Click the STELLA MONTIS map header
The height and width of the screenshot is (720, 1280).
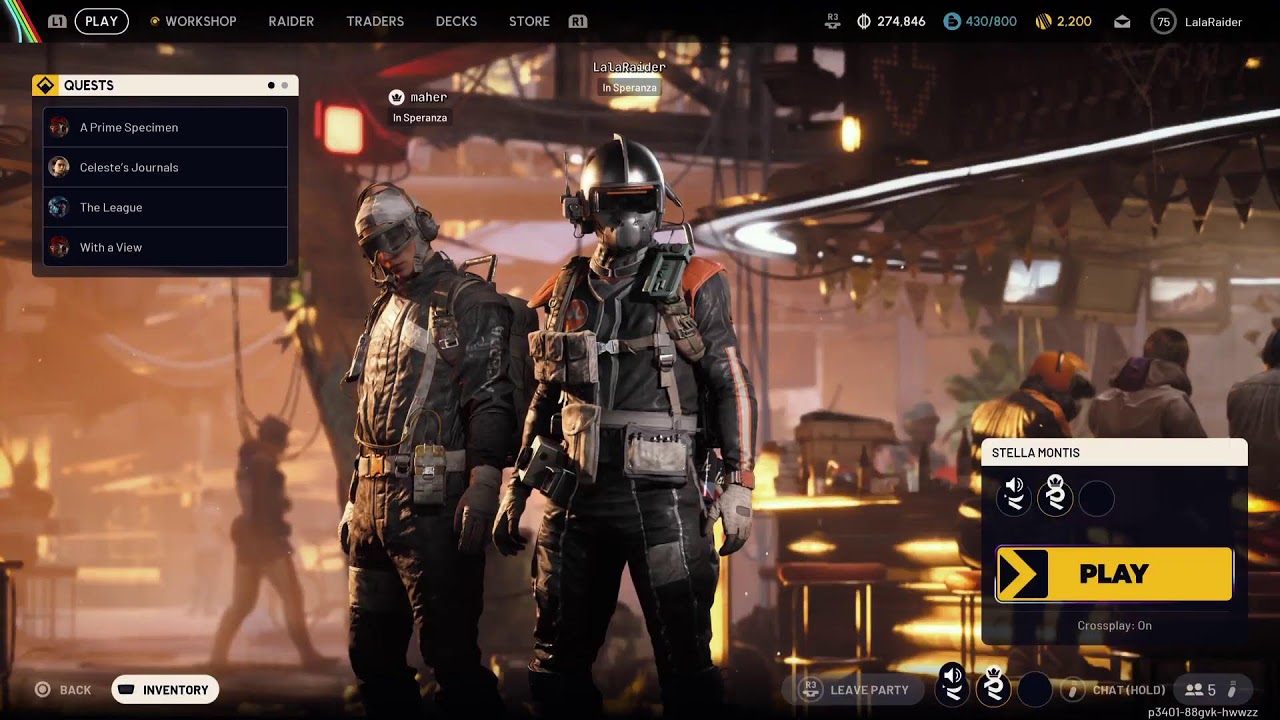point(1114,453)
